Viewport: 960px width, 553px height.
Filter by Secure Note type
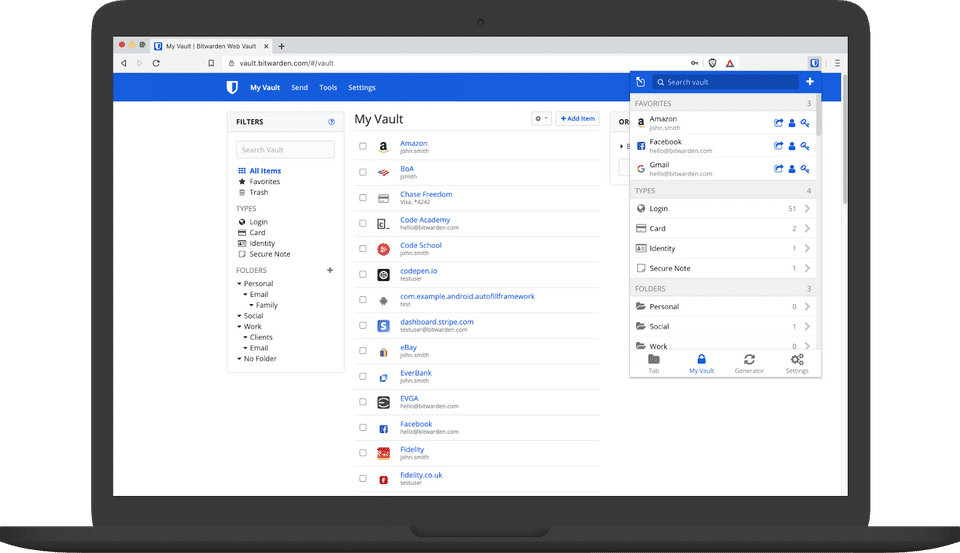[x=270, y=254]
